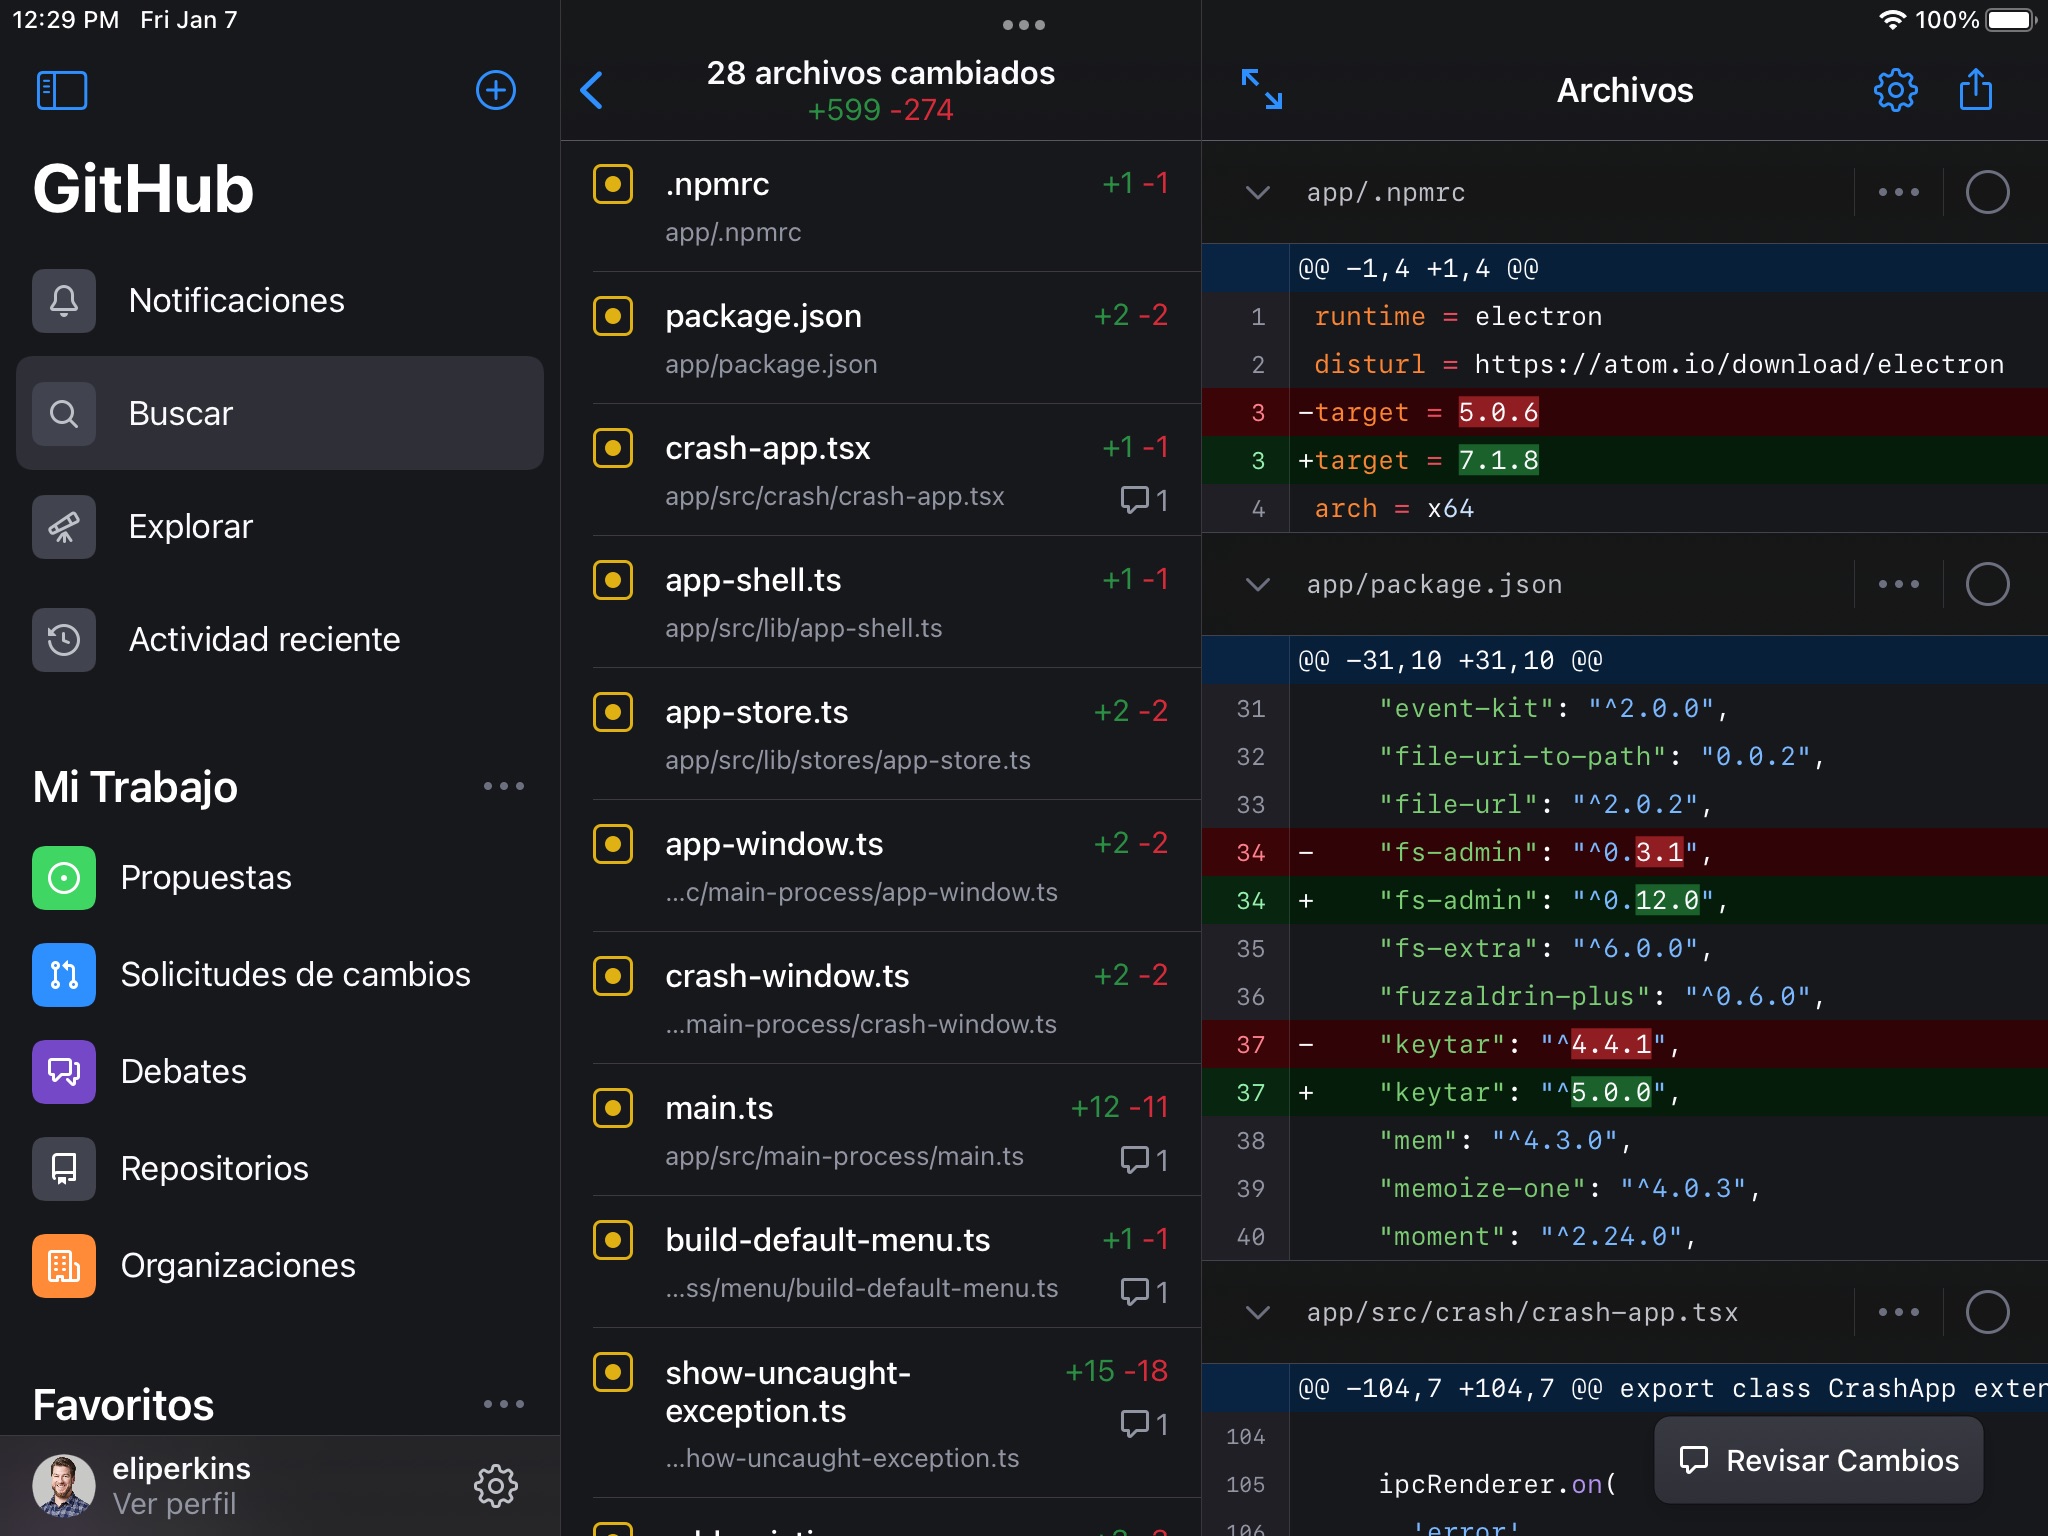Image resolution: width=2048 pixels, height=1536 pixels.
Task: Open Explorar with telescope icon
Action: [280, 526]
